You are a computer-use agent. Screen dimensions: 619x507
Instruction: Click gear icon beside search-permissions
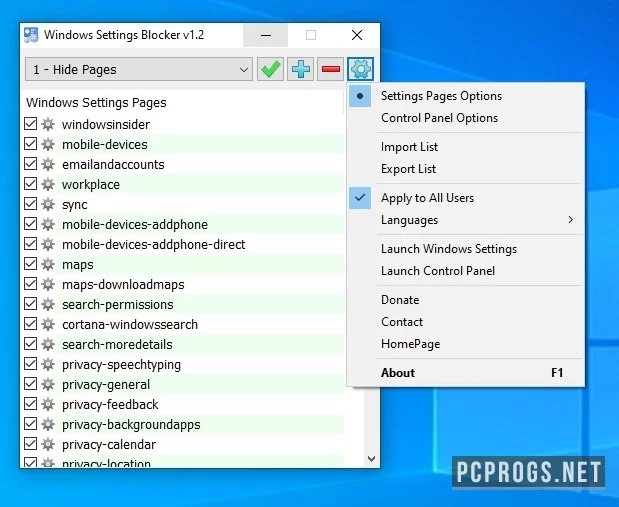coord(48,304)
